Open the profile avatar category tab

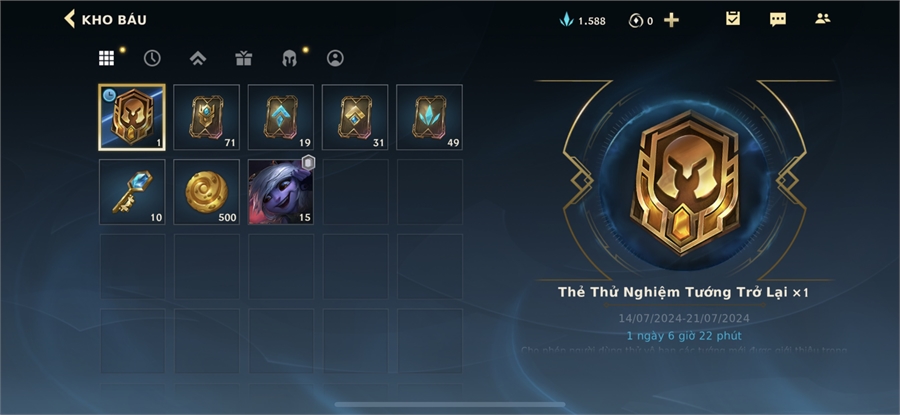335,58
